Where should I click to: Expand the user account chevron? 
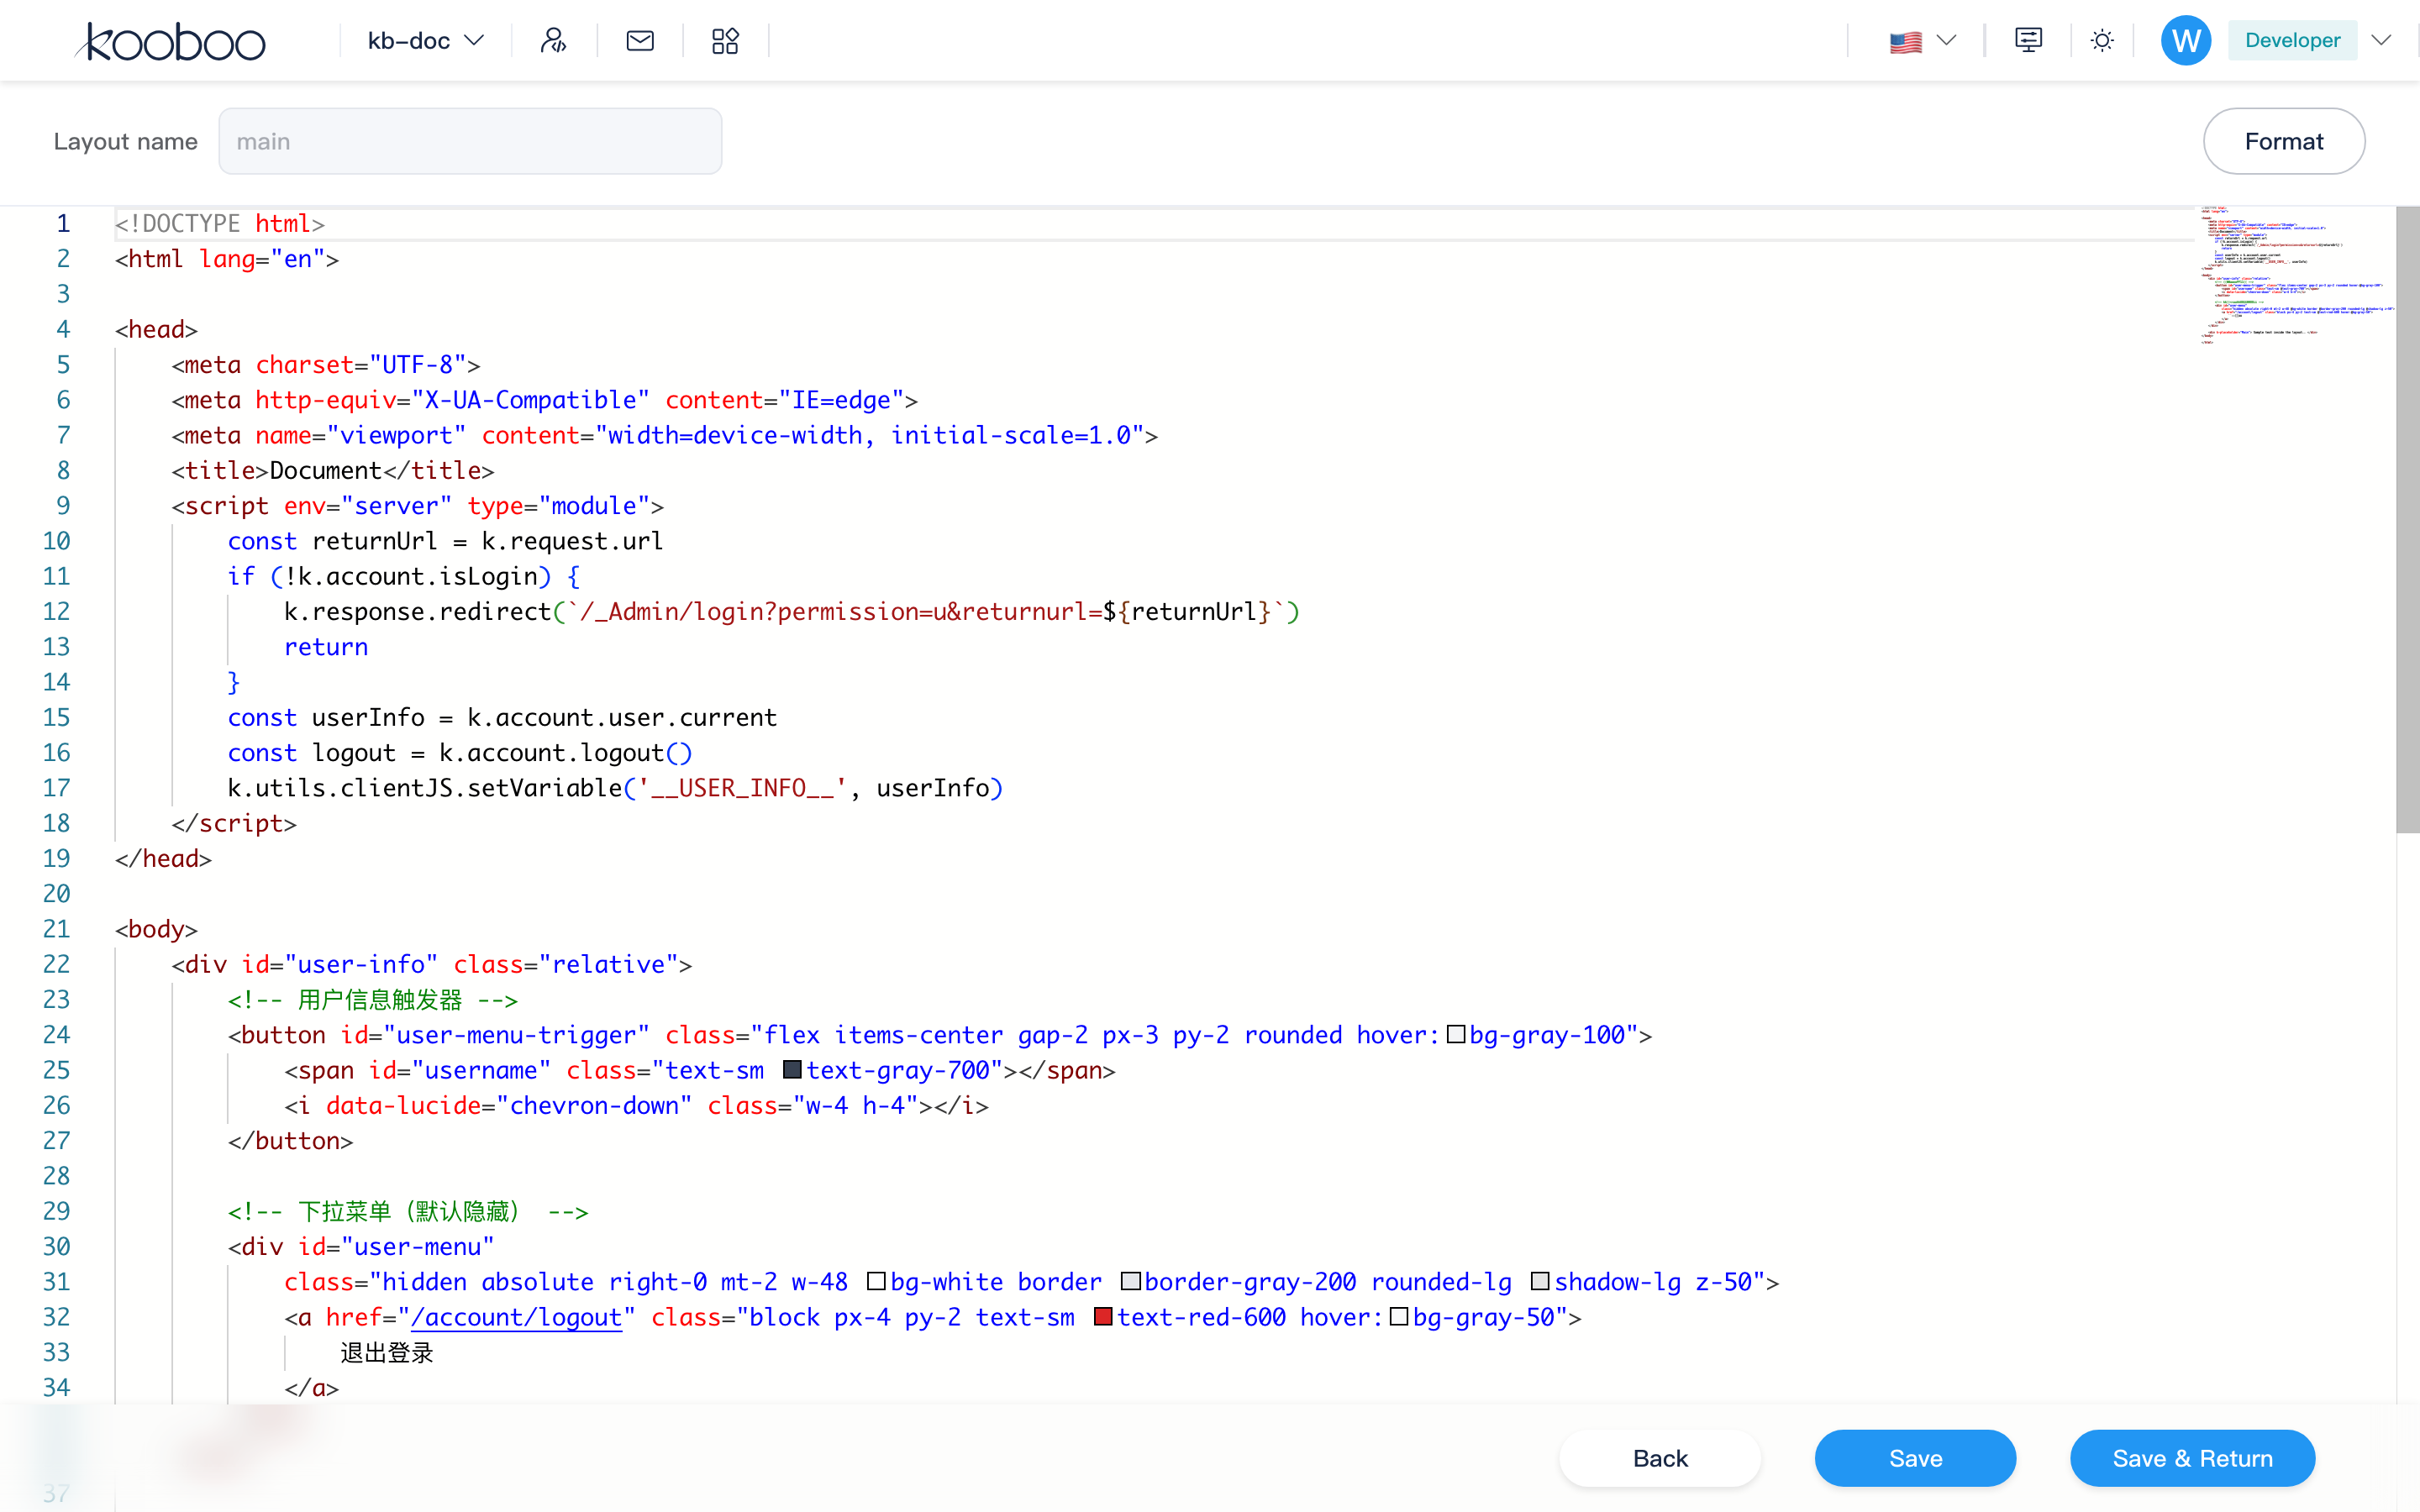tap(2381, 41)
